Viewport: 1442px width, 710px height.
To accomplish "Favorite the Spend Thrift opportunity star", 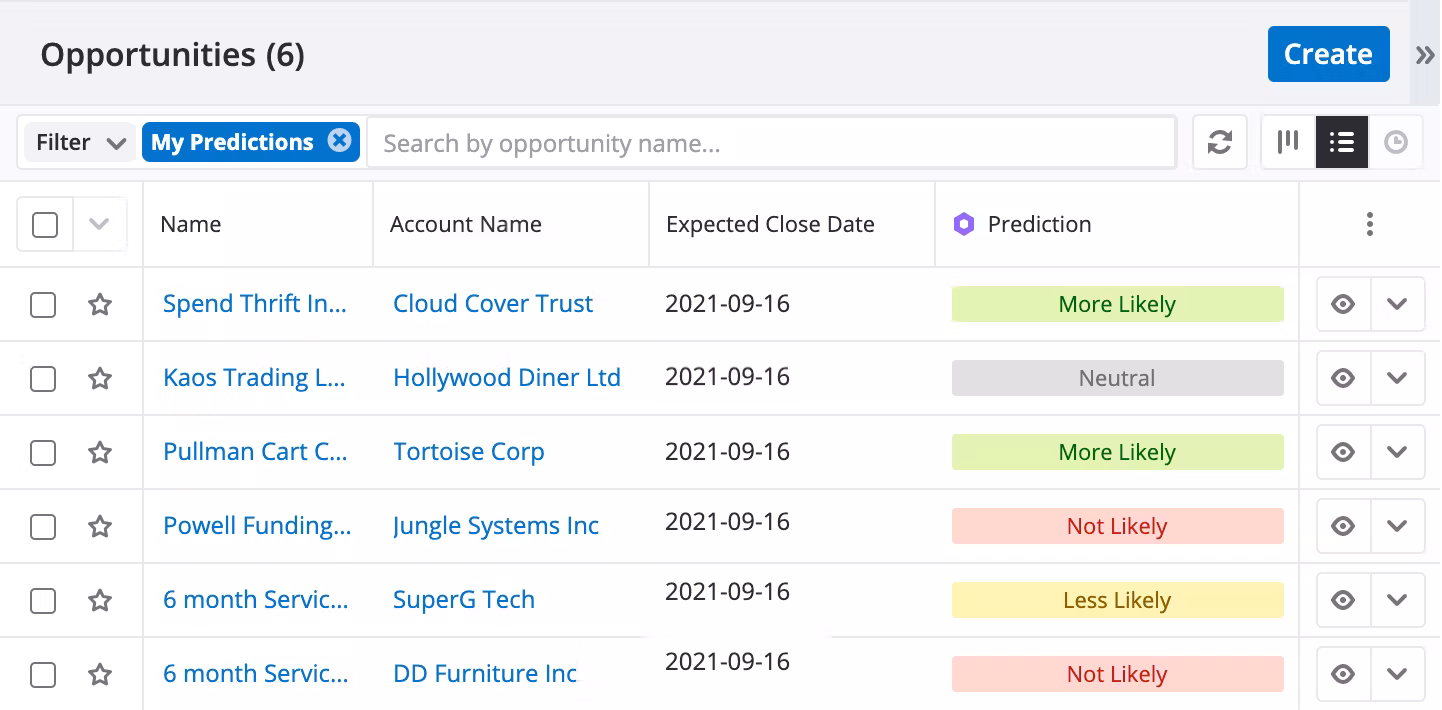I will [x=100, y=304].
